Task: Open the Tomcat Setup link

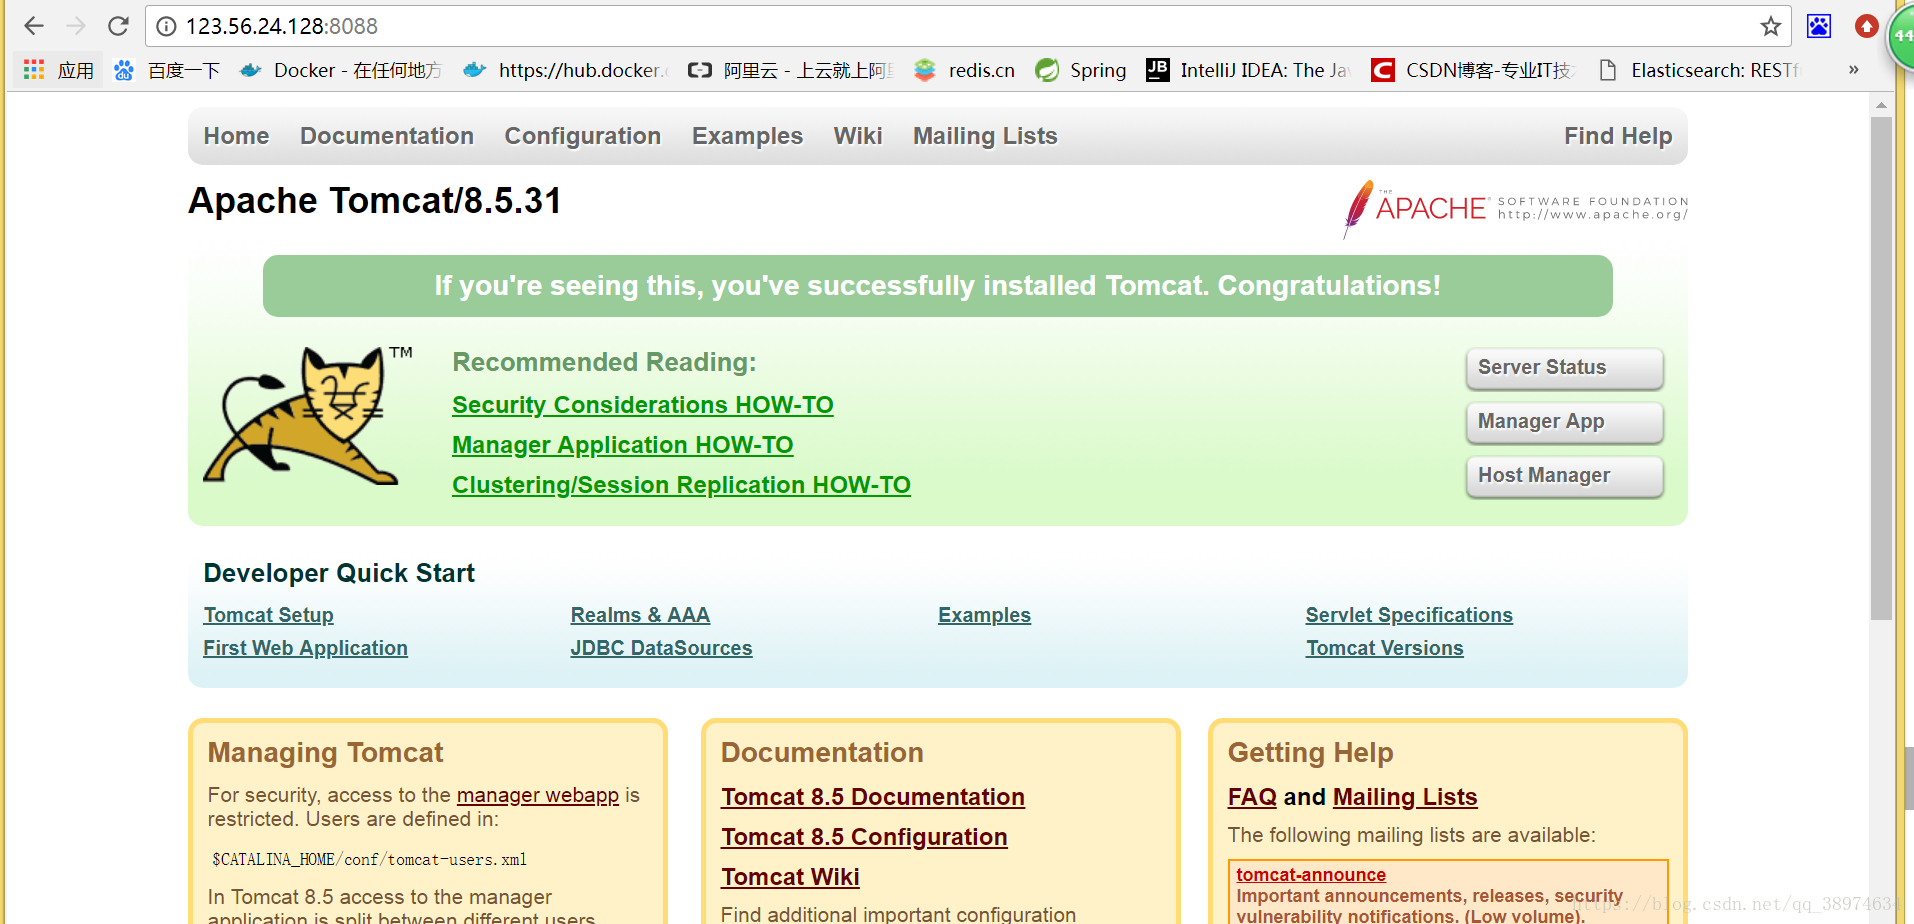Action: tap(268, 615)
